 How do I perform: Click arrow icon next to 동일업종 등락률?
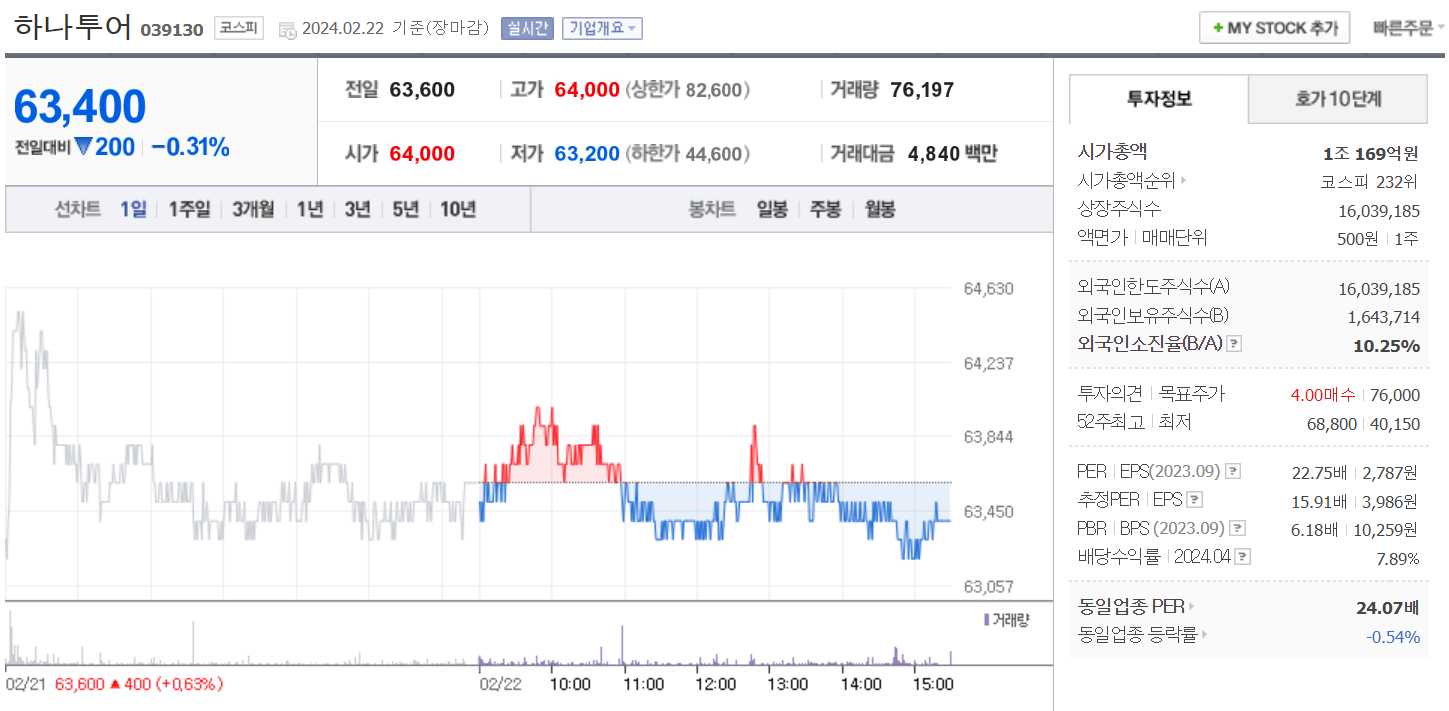coord(1205,634)
